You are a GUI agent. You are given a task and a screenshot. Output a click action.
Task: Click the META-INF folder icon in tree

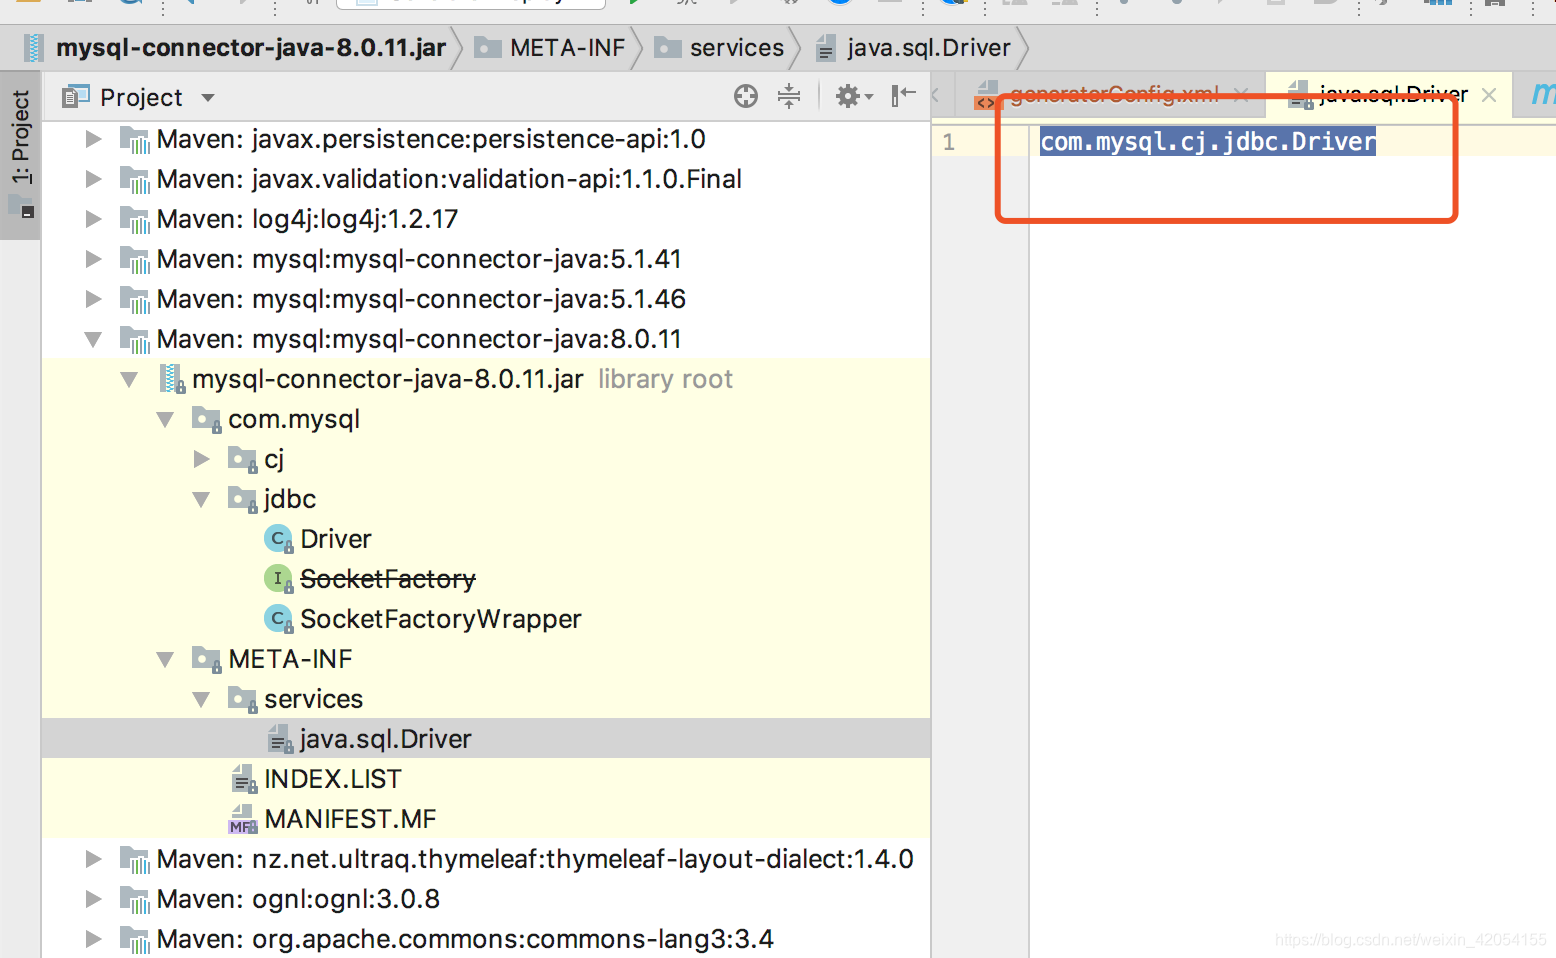click(x=207, y=659)
